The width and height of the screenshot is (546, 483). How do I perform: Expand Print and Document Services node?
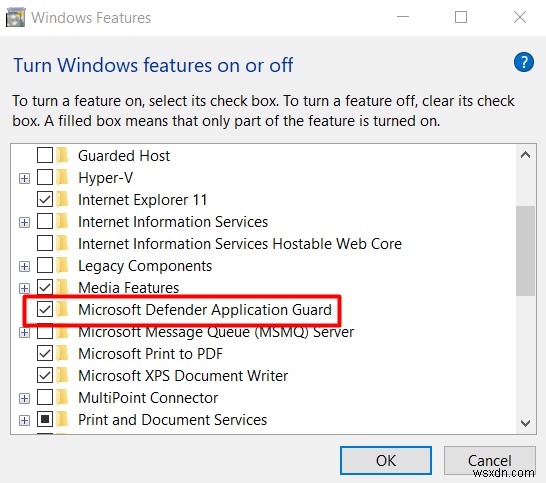24,421
